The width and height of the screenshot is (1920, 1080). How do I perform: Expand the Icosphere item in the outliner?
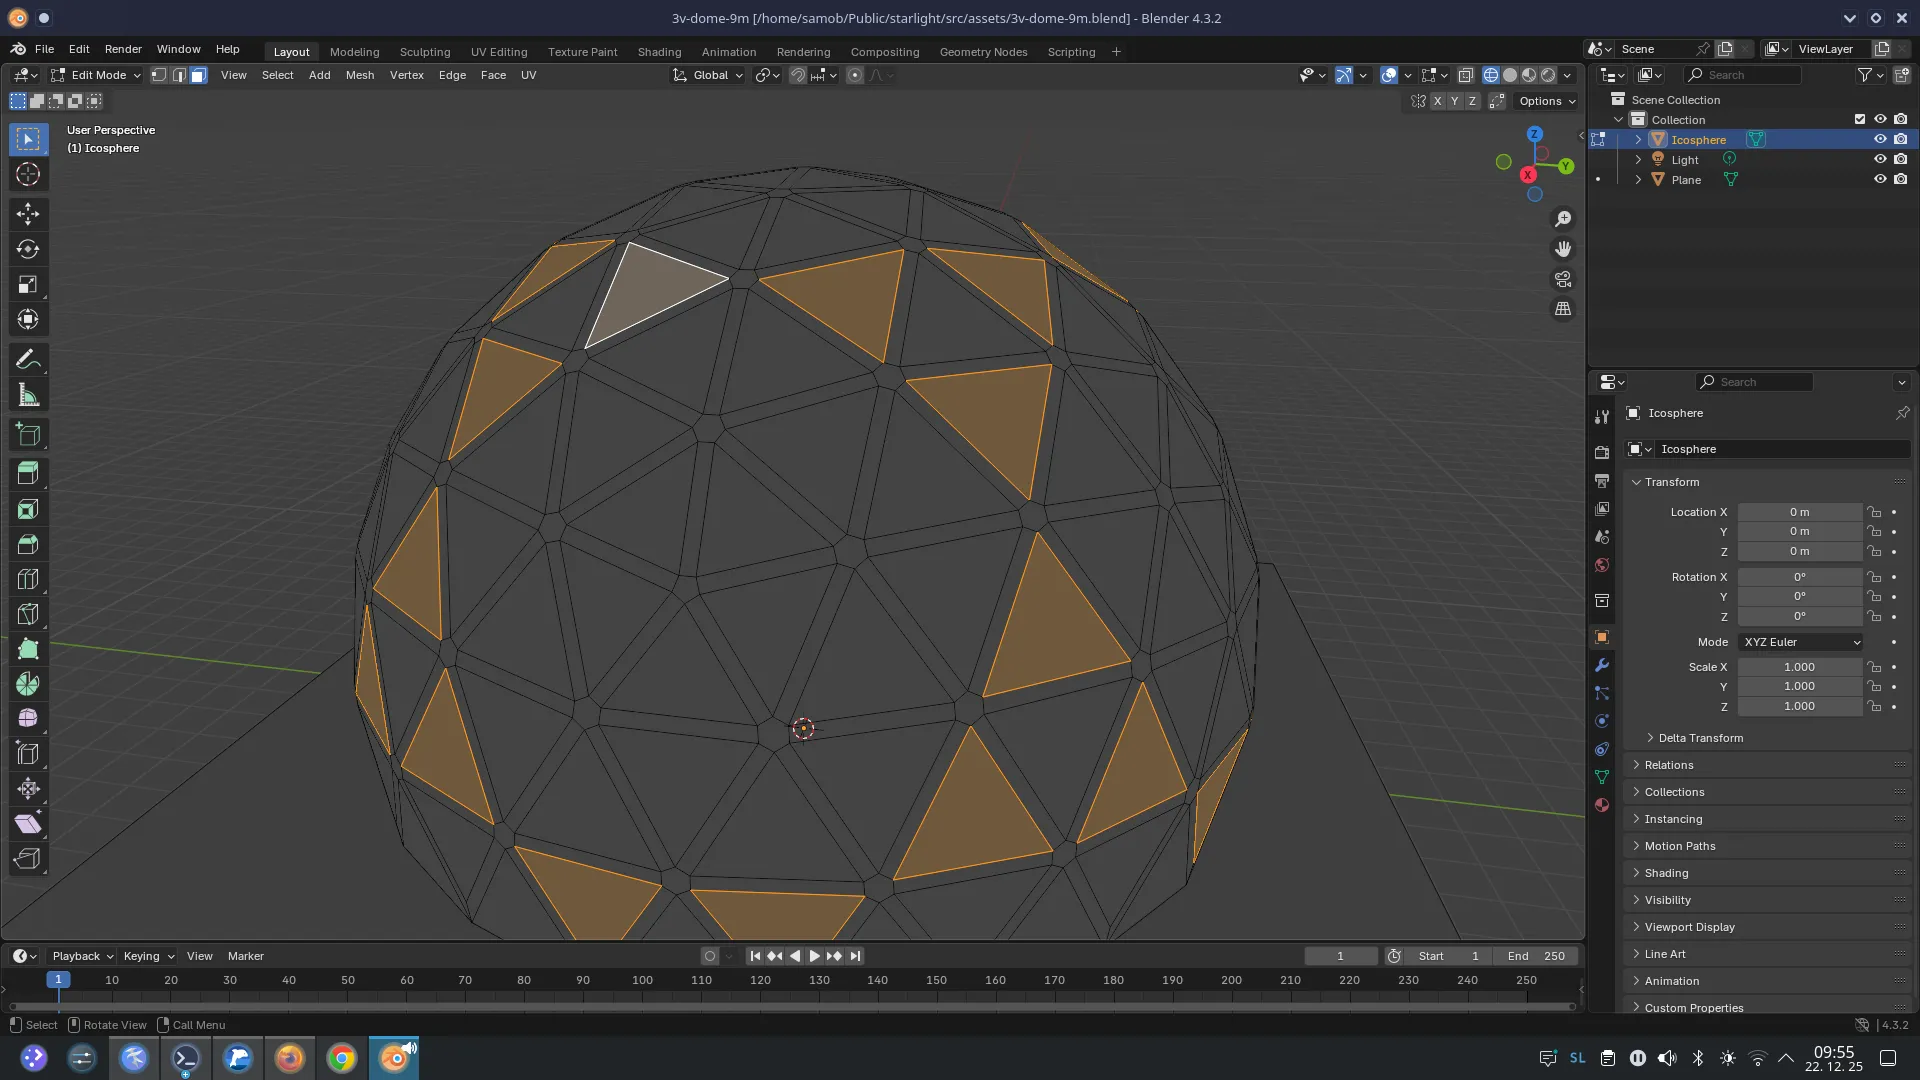pyautogui.click(x=1637, y=139)
